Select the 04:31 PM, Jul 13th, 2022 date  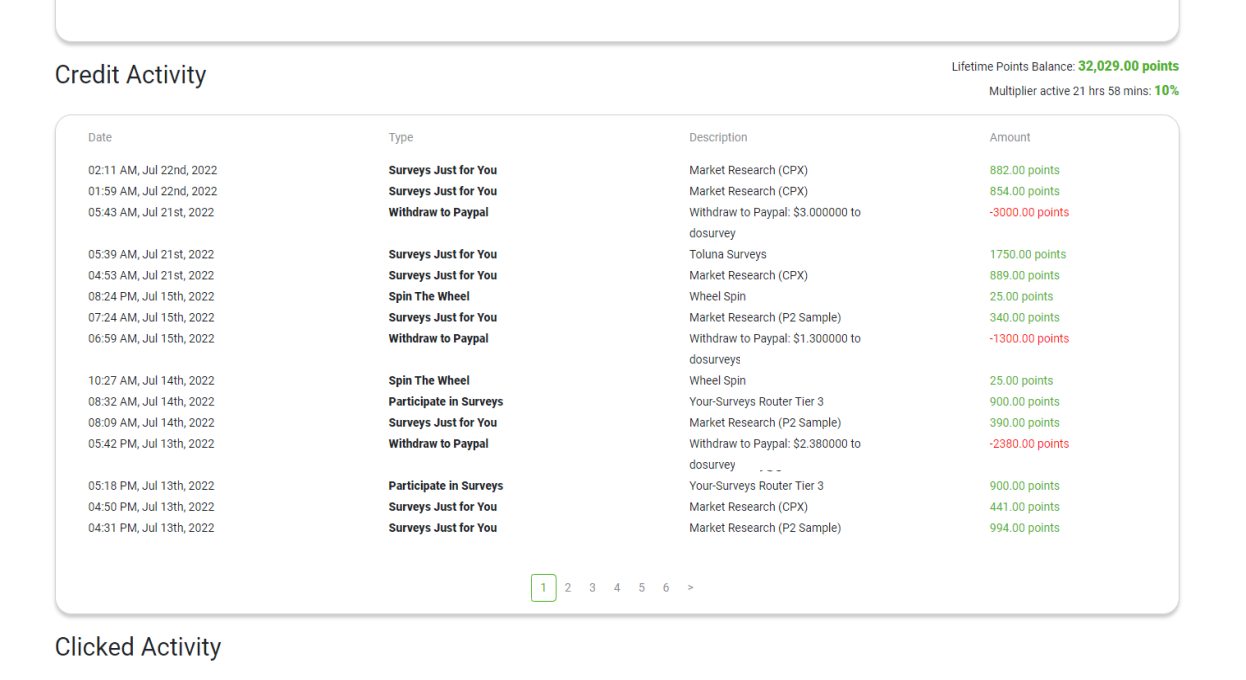click(151, 527)
